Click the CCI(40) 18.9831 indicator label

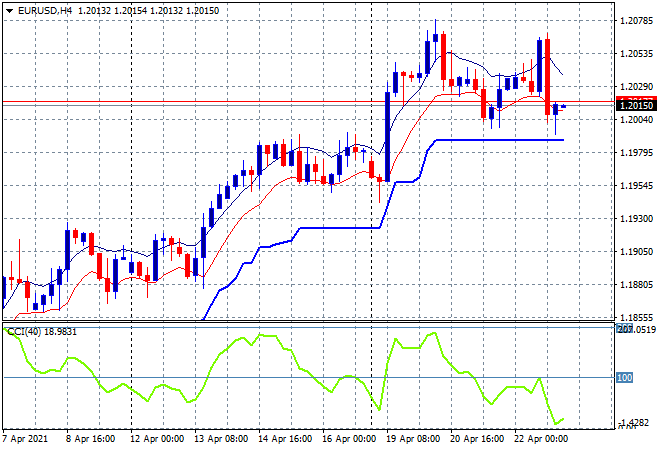pyautogui.click(x=42, y=332)
